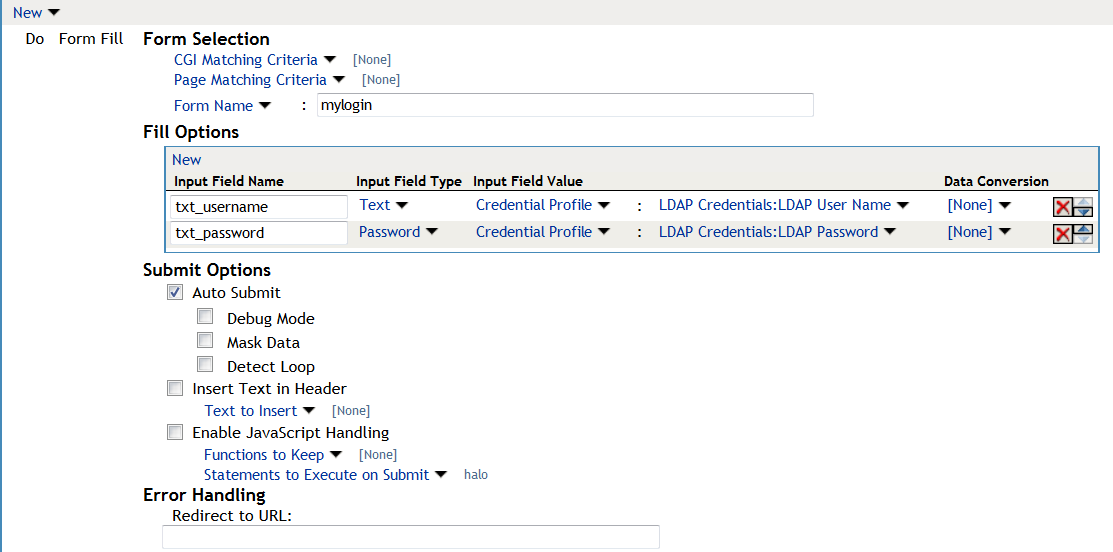
Task: Open the Form Name dropdown
Action: pos(222,106)
